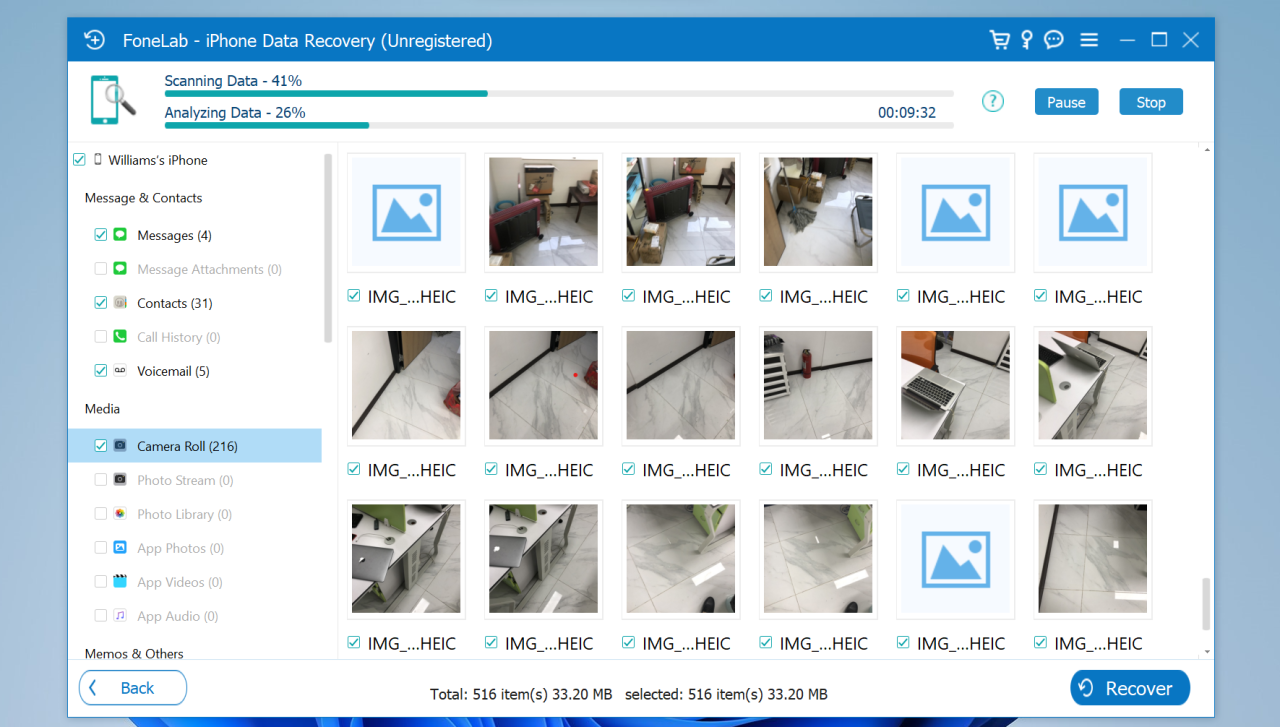Screen dimensions: 1280x727
Task: Select Camera Roll (216) category
Action: click(187, 446)
